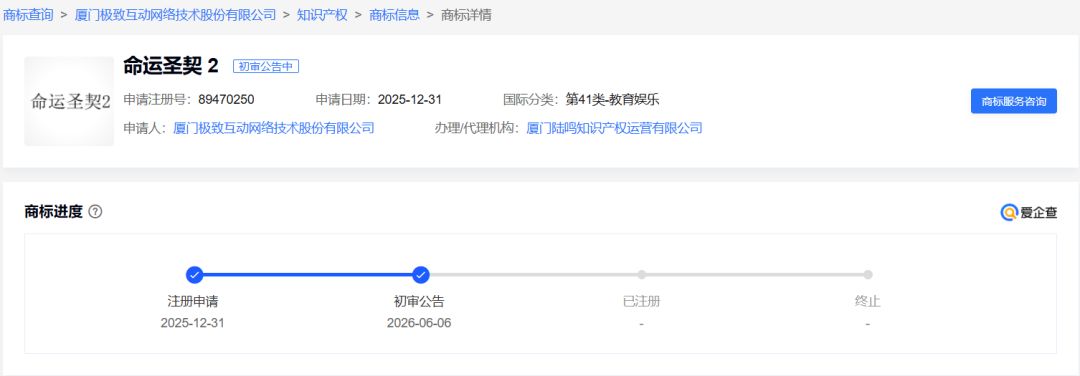Click the 已注册 step label

click(641, 302)
